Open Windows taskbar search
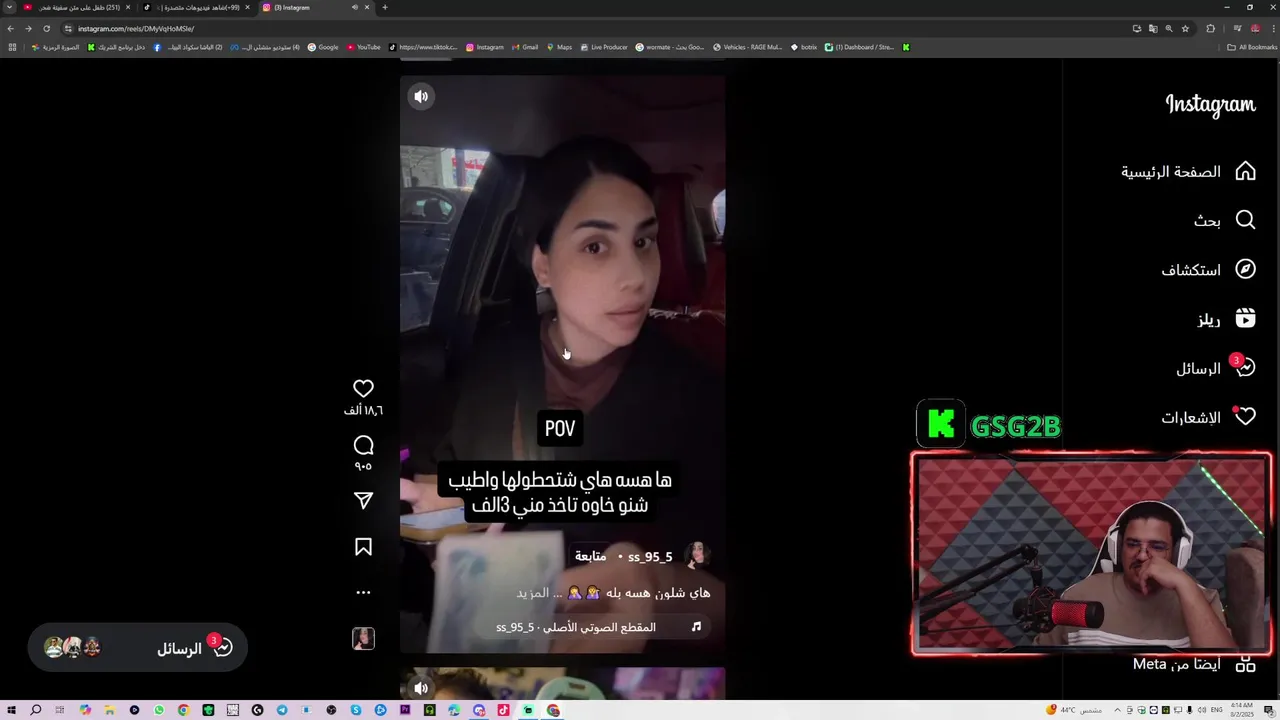Image resolution: width=1280 pixels, height=720 pixels. (x=35, y=710)
